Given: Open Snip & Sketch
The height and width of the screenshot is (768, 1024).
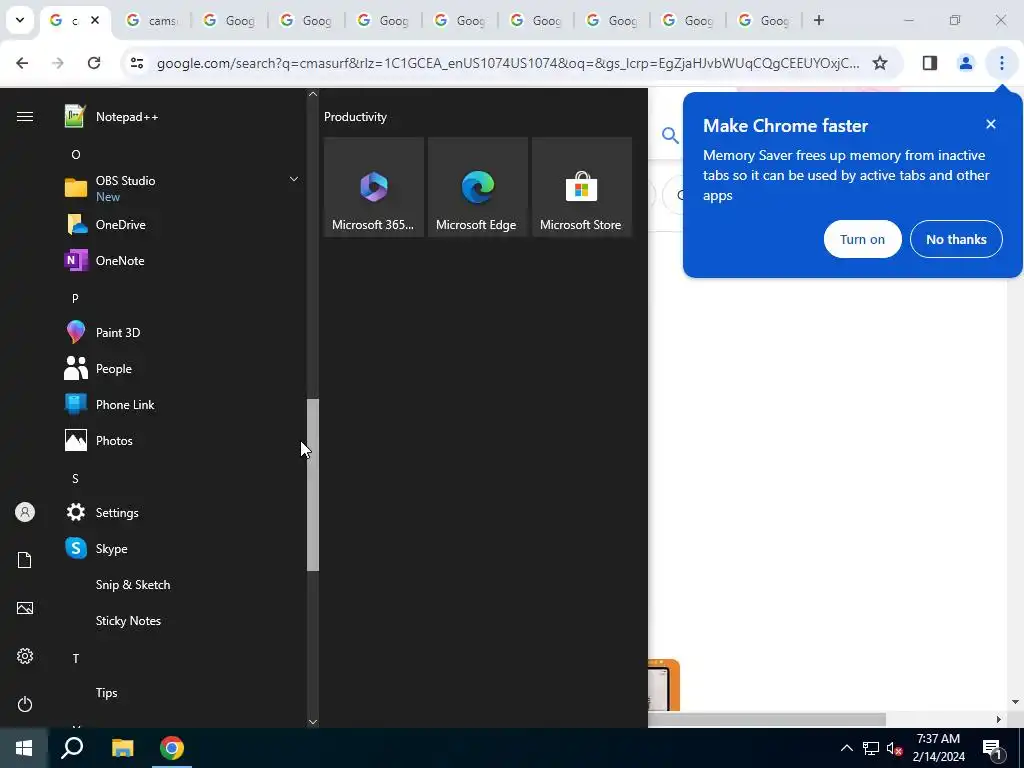Looking at the screenshot, I should (x=183, y=584).
